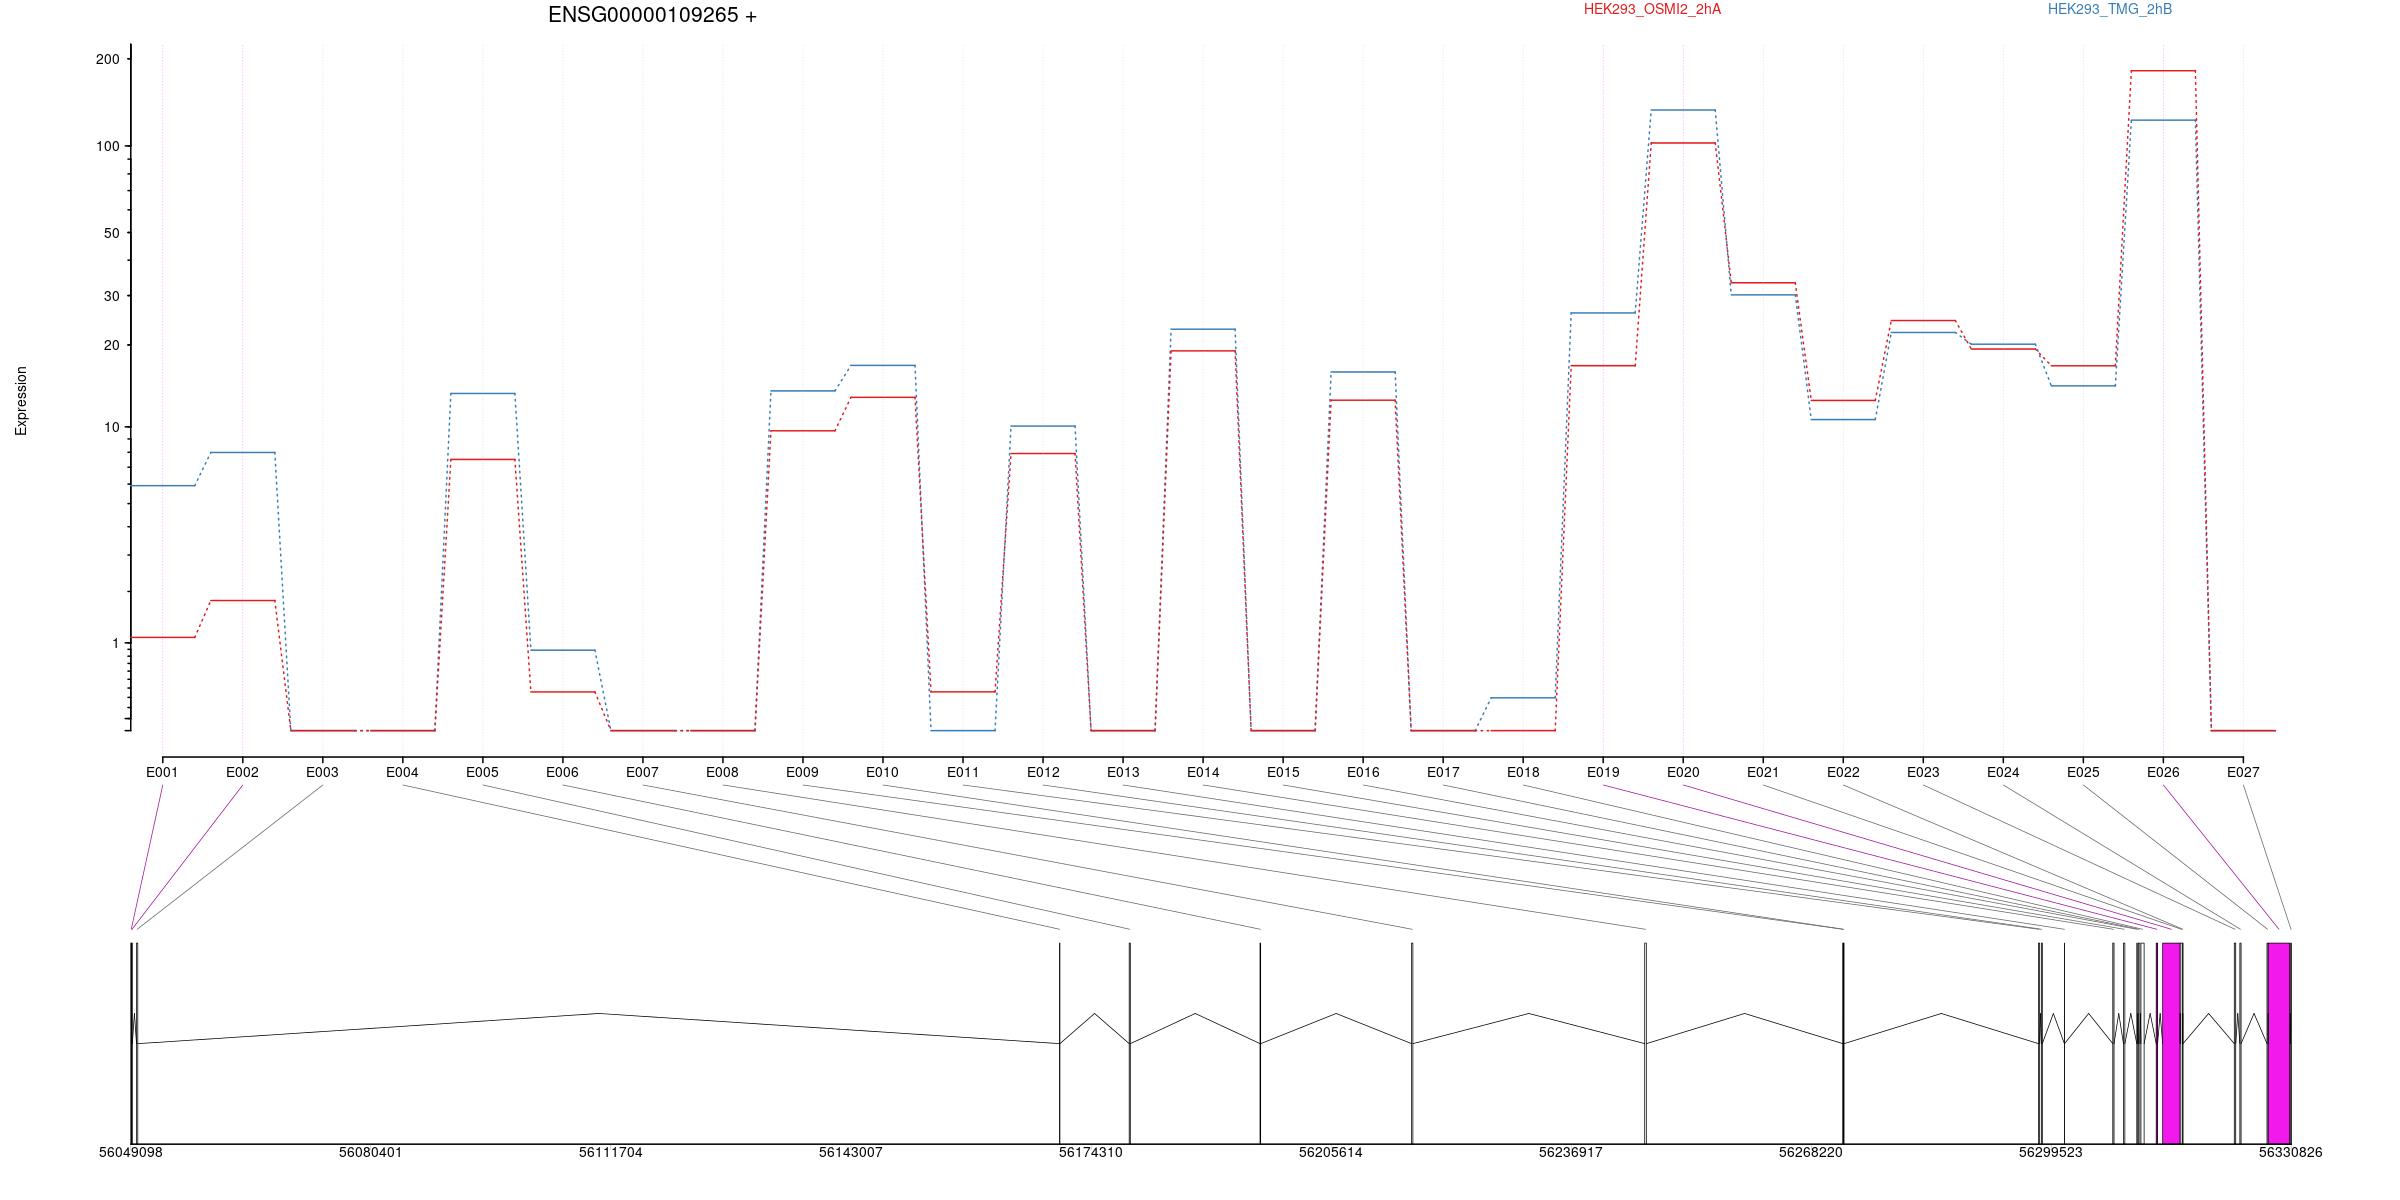Click exon label E026
The height and width of the screenshot is (1200, 2400).
pos(2163,772)
